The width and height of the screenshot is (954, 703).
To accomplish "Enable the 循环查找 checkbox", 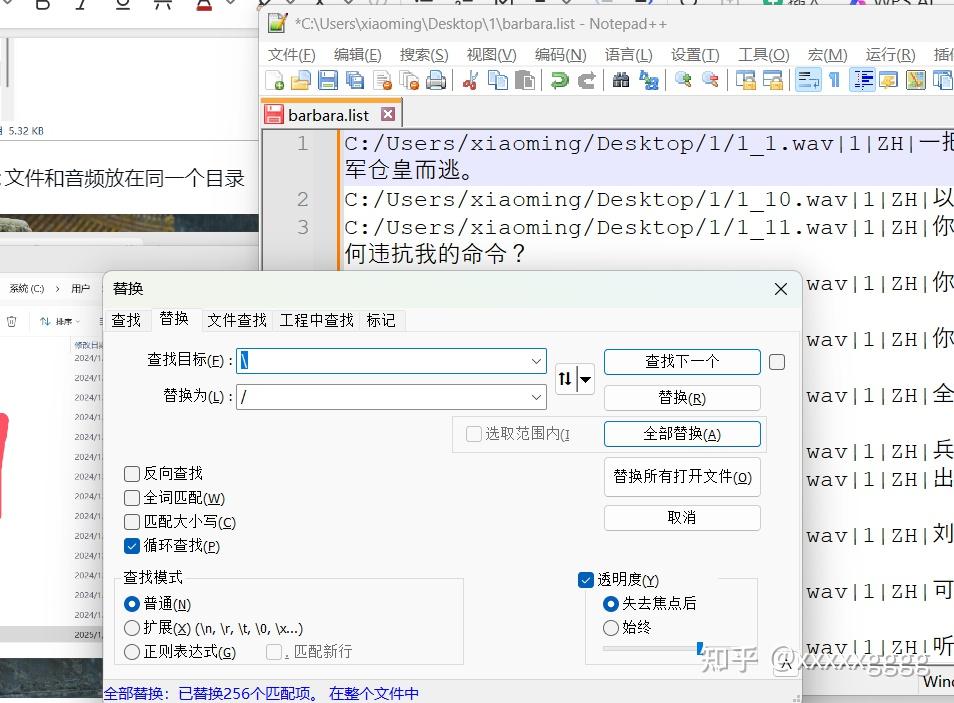I will pos(131,545).
